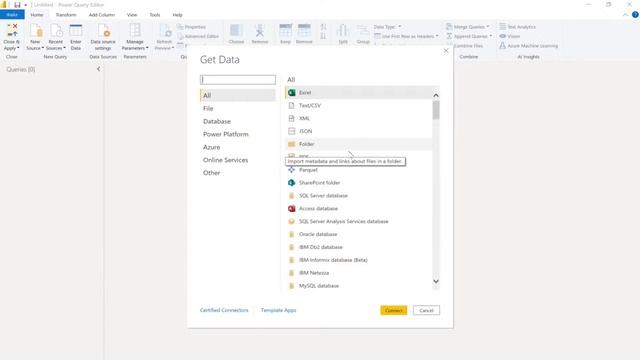Choose the Folder connector icon
This screenshot has height=360, width=640.
pyautogui.click(x=291, y=144)
